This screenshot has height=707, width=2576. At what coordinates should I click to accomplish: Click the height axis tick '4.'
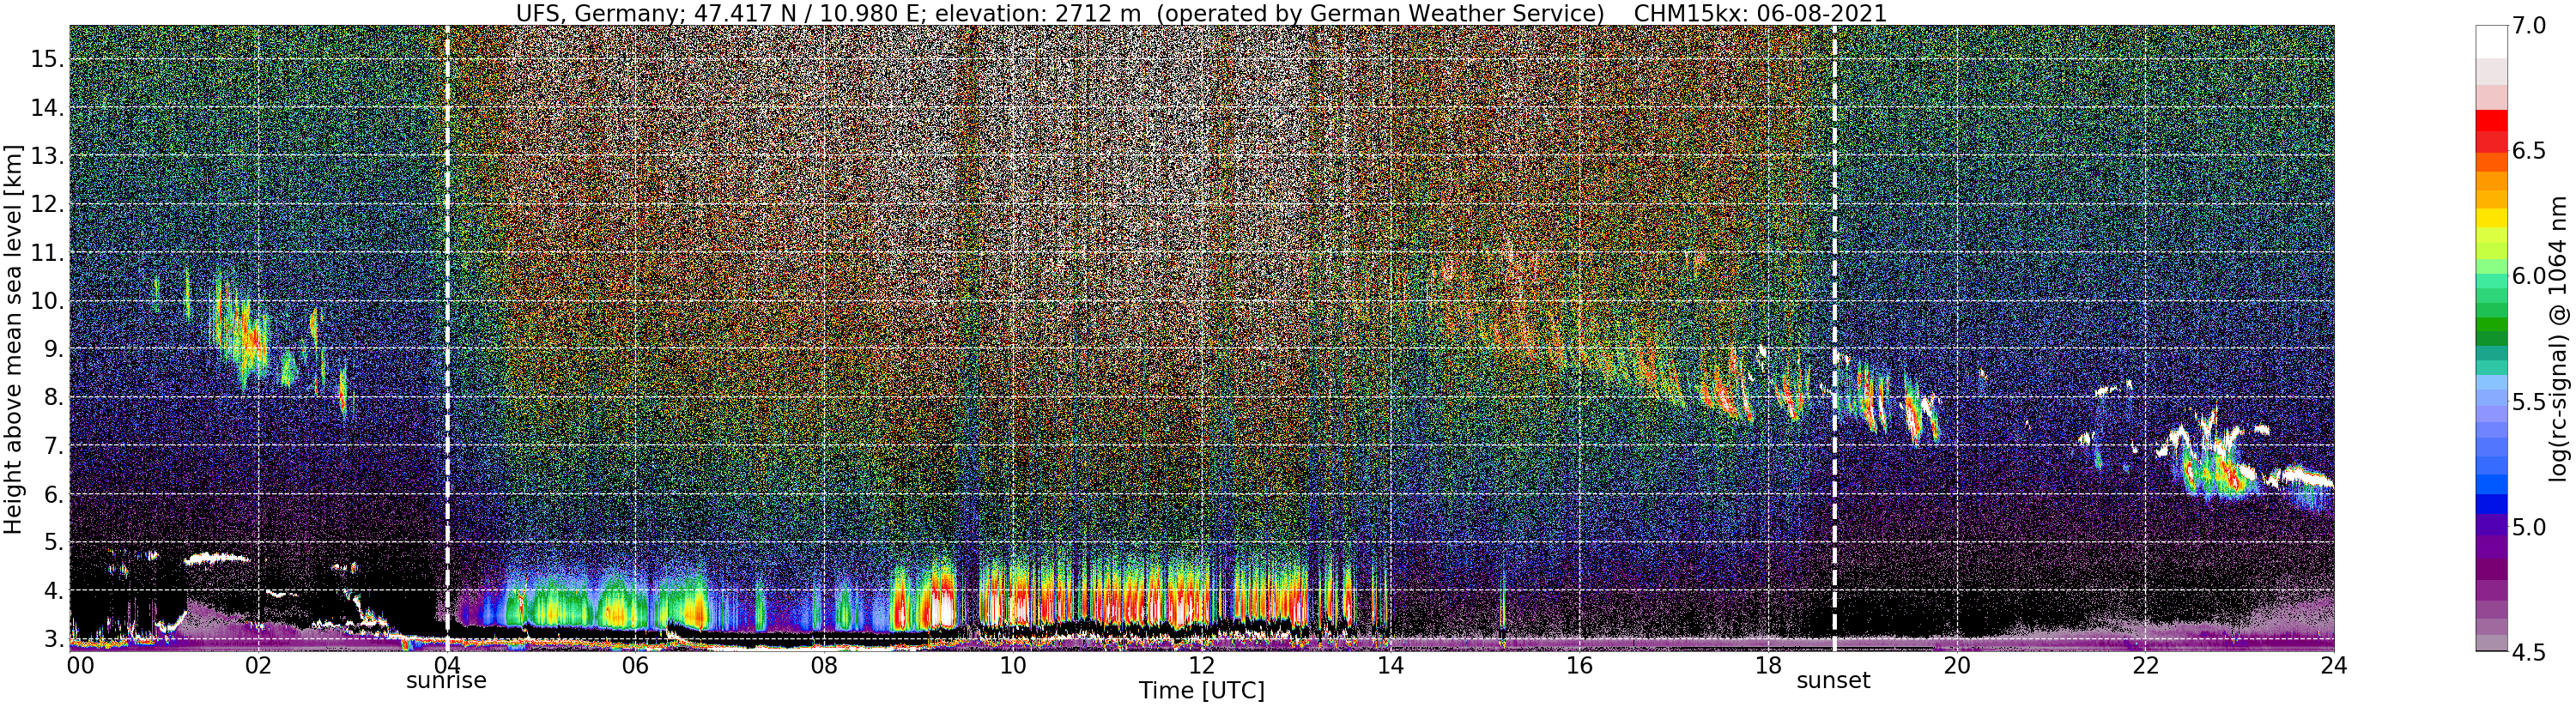(54, 591)
